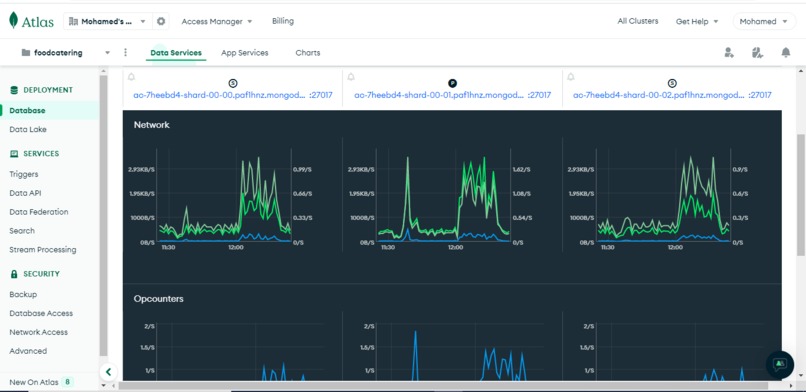Click the Opcounters section heading
Screen dimensions: 806x392
pos(158,298)
